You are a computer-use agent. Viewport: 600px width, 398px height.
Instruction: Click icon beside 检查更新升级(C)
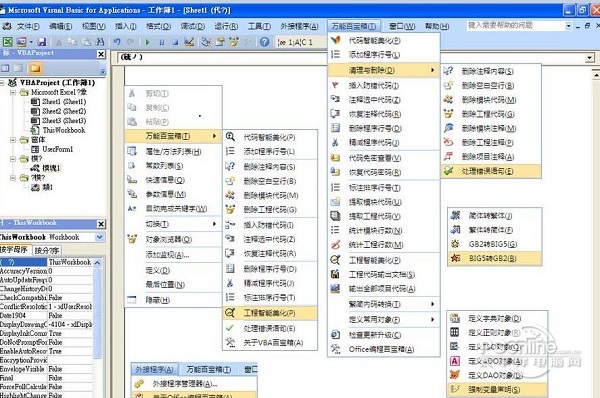click(335, 334)
